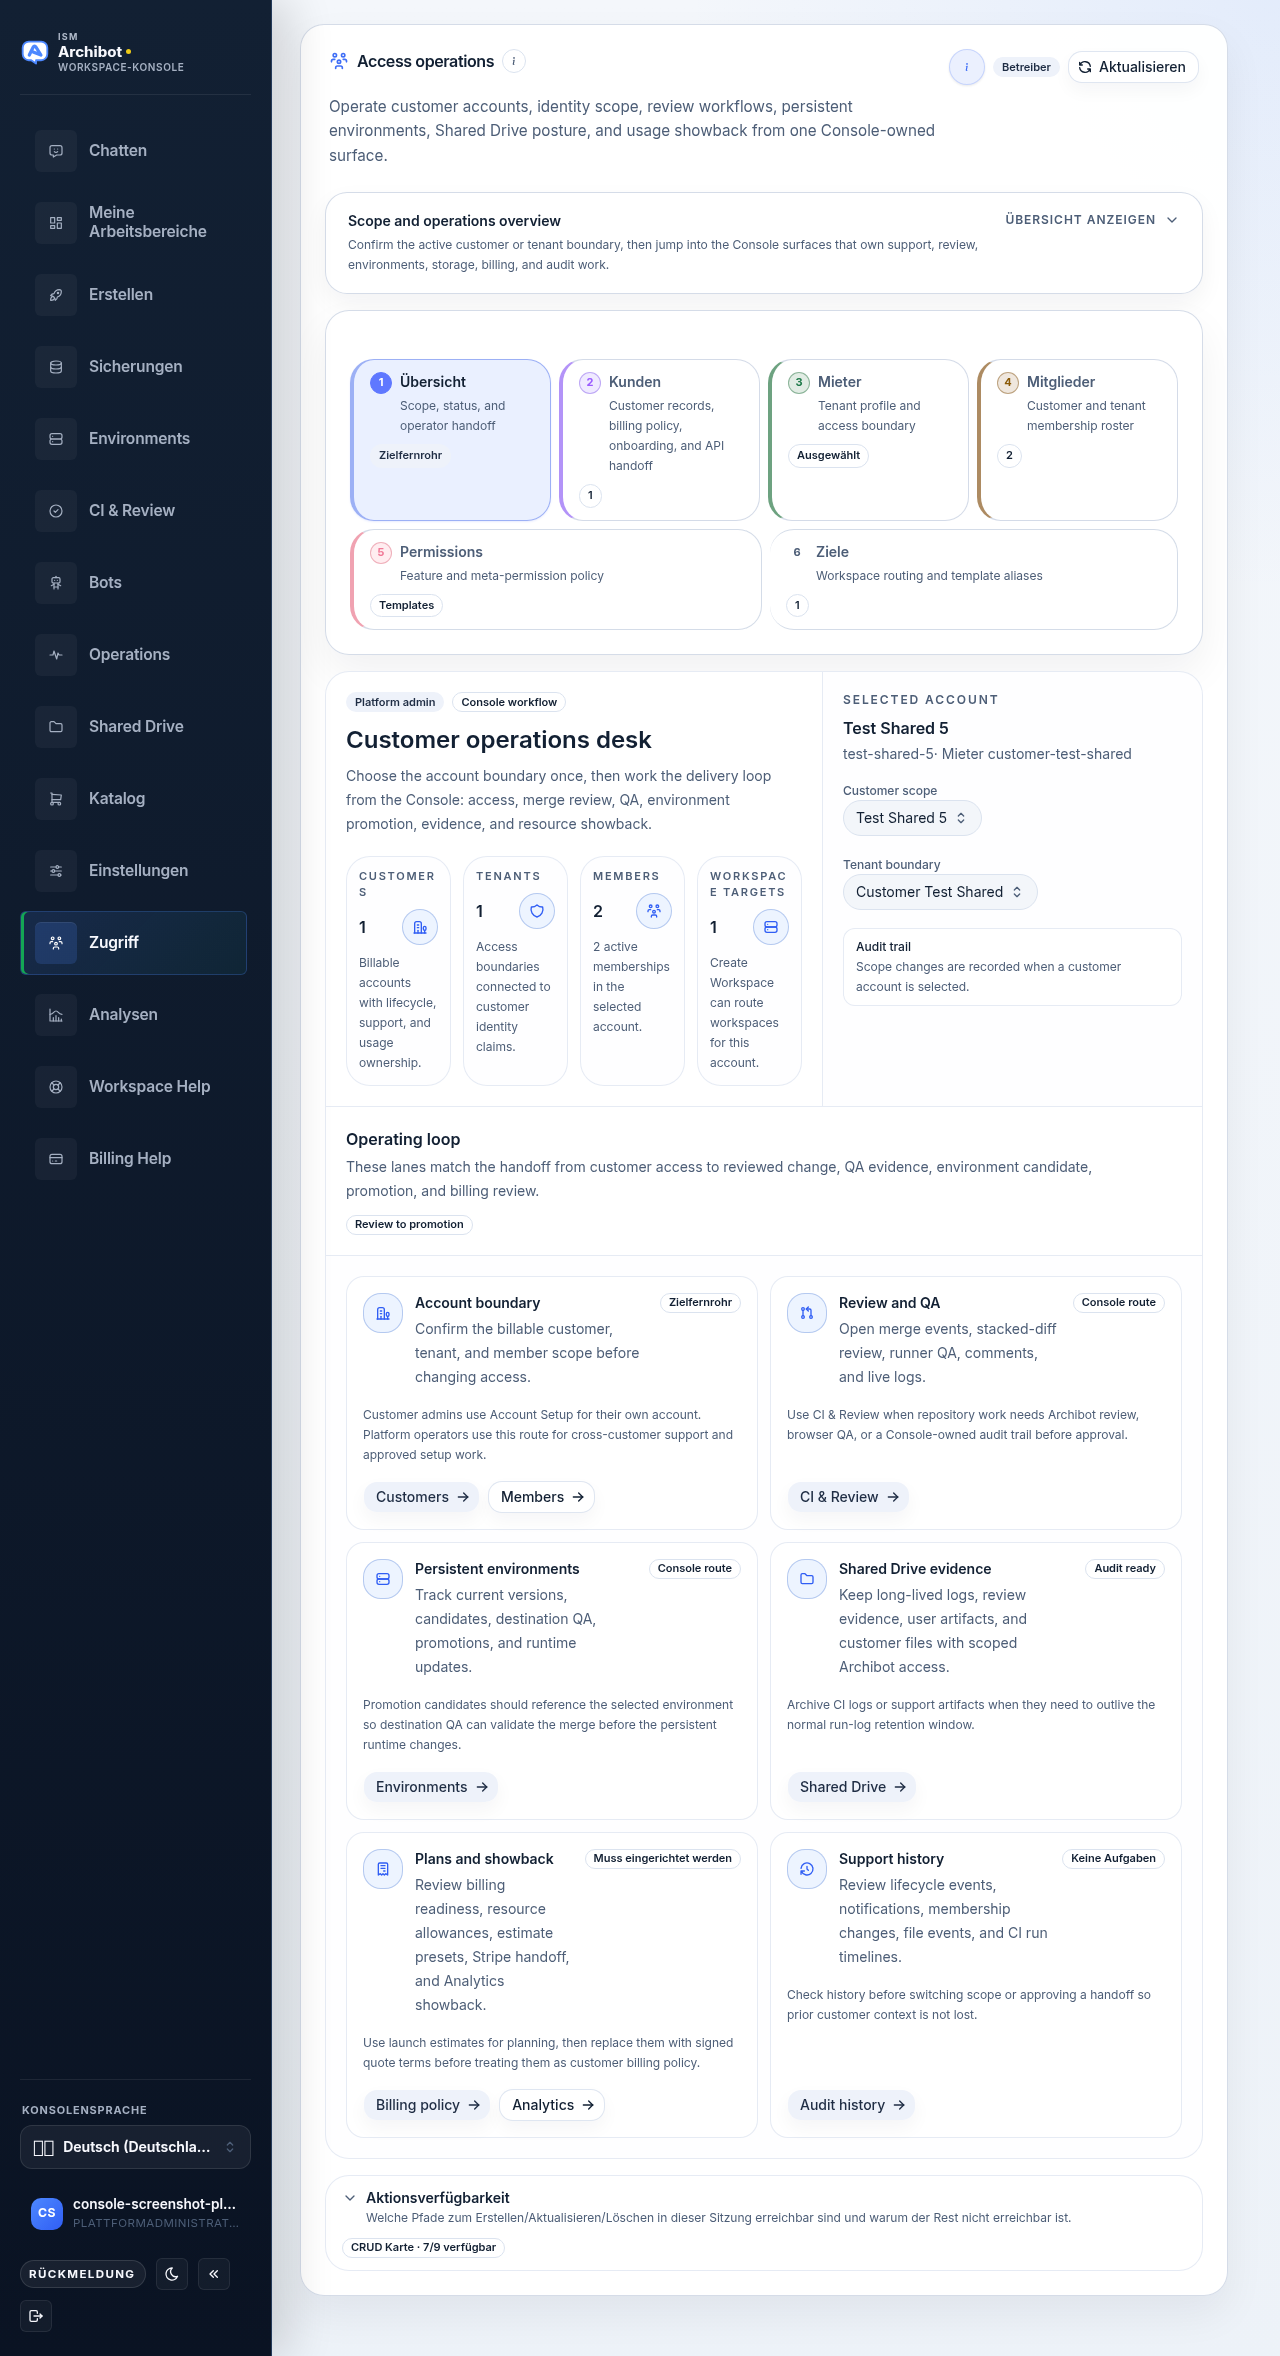Viewport: 1280px width, 2356px height.
Task: Click the Einstellungen sliders icon
Action: 56,871
